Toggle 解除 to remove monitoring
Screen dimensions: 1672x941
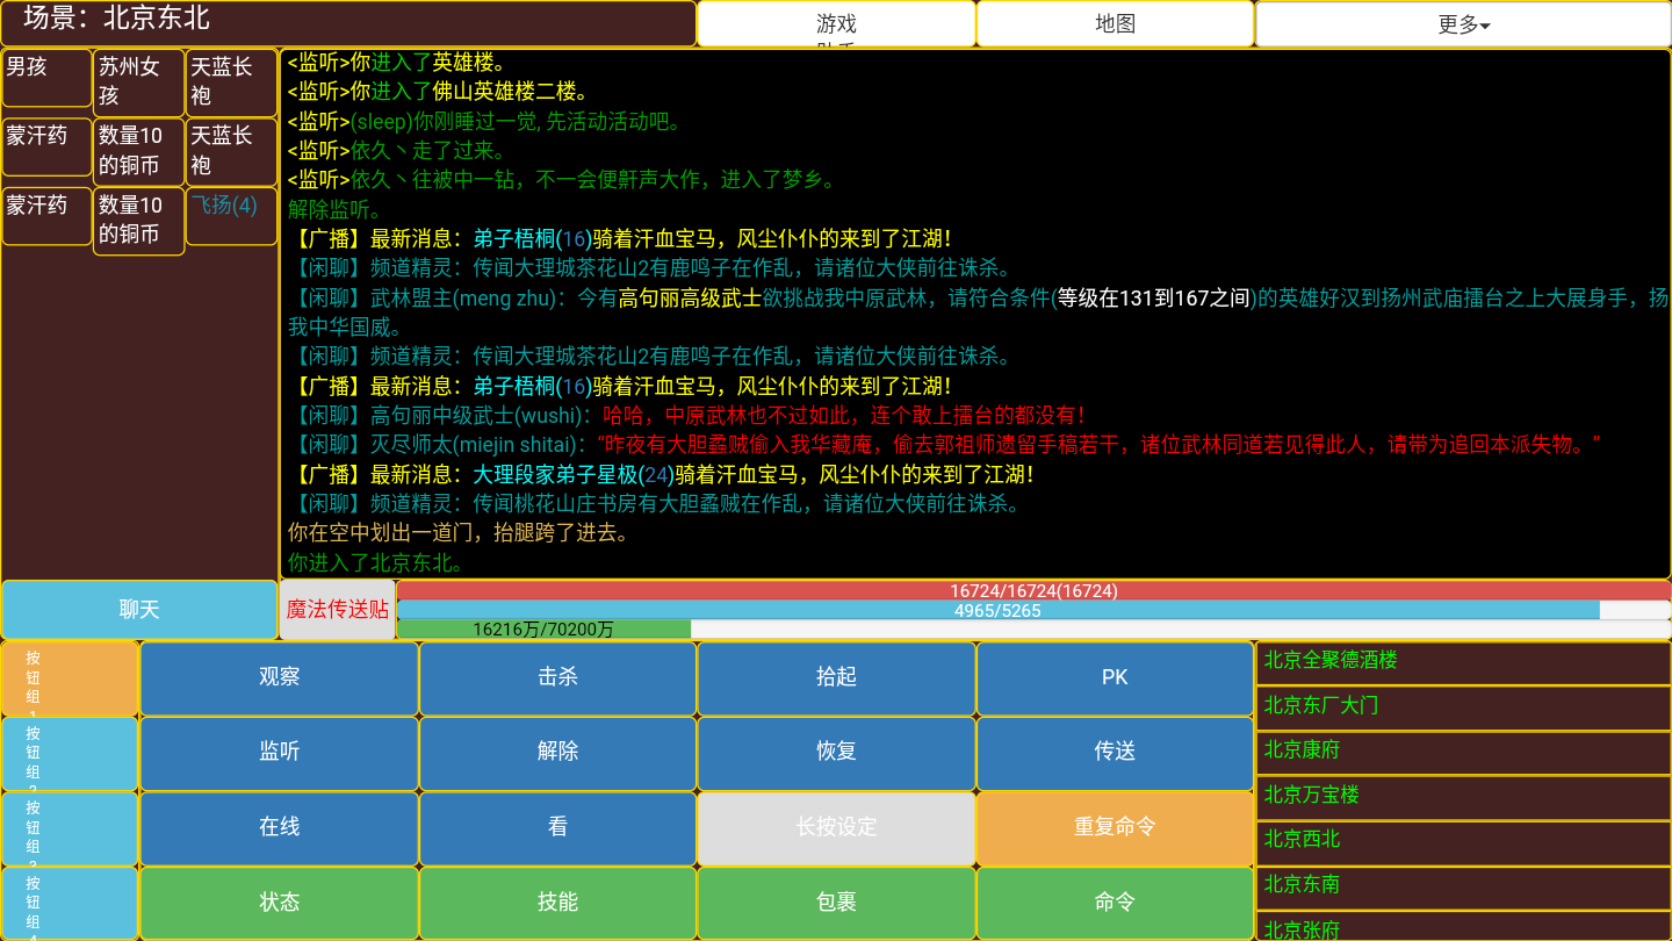pos(557,752)
